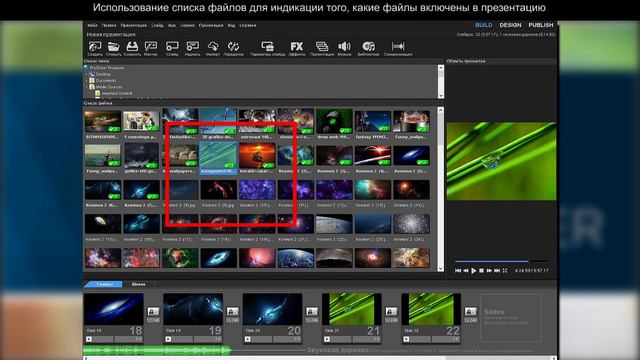Switch to DESIGN workspace
The height and width of the screenshot is (360, 640).
tap(510, 25)
